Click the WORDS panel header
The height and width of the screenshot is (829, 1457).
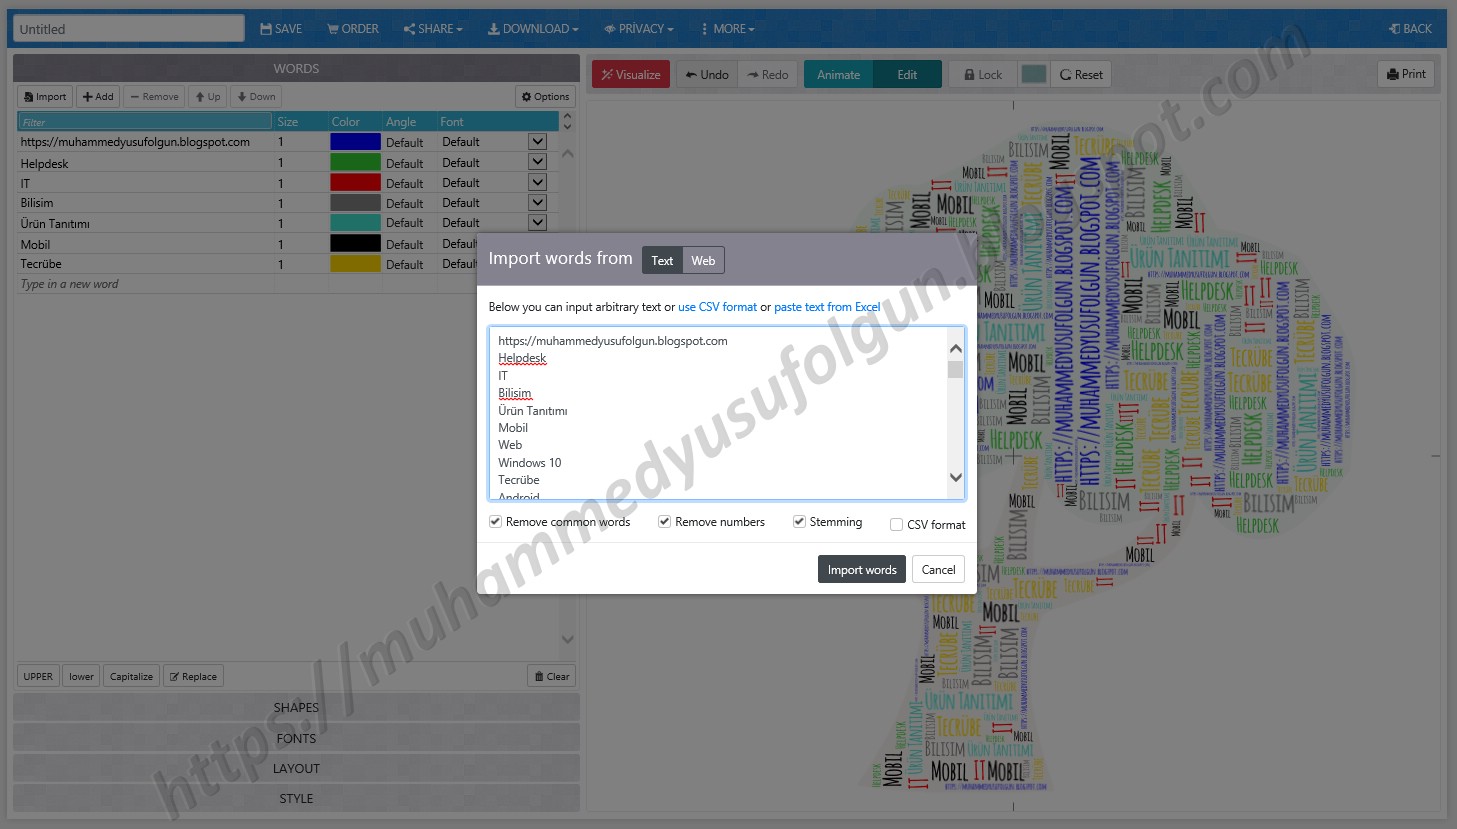pyautogui.click(x=296, y=68)
